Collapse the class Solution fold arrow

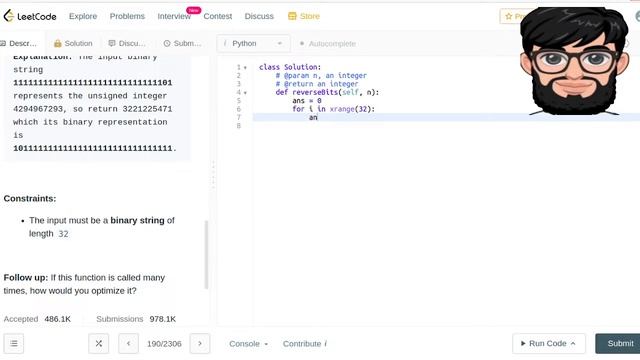click(x=245, y=68)
